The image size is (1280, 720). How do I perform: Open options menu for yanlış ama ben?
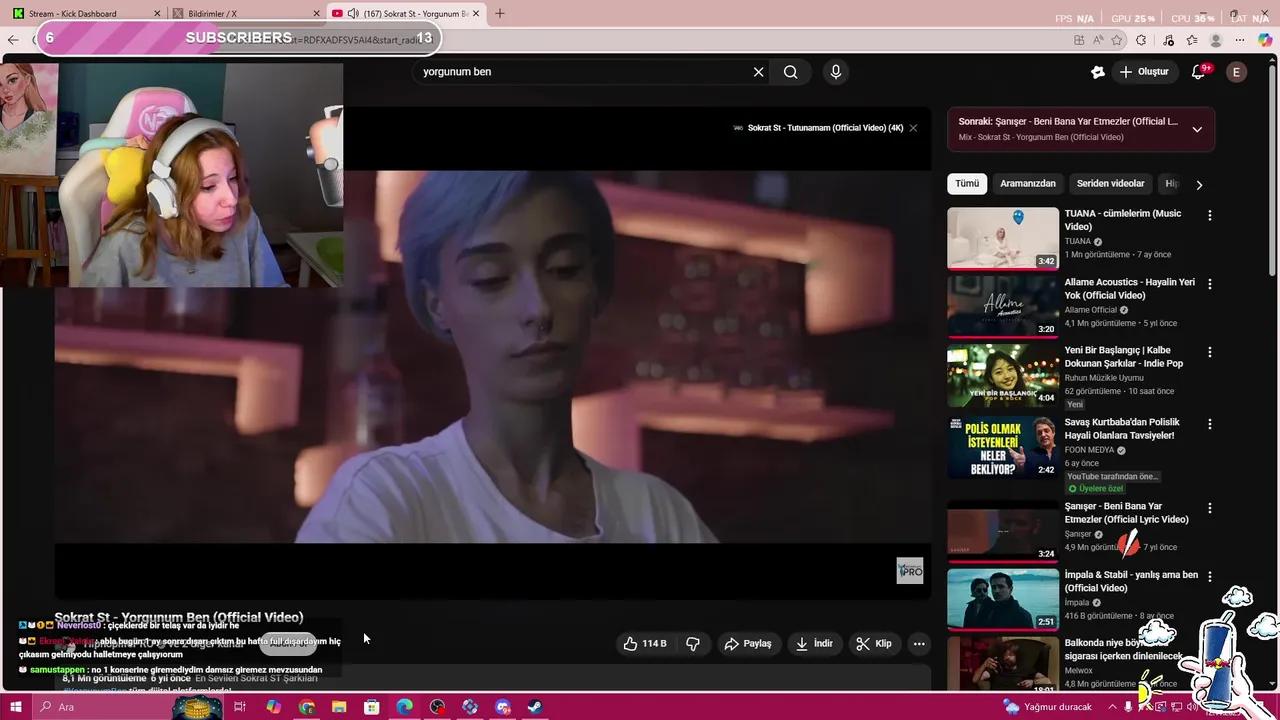point(1210,576)
